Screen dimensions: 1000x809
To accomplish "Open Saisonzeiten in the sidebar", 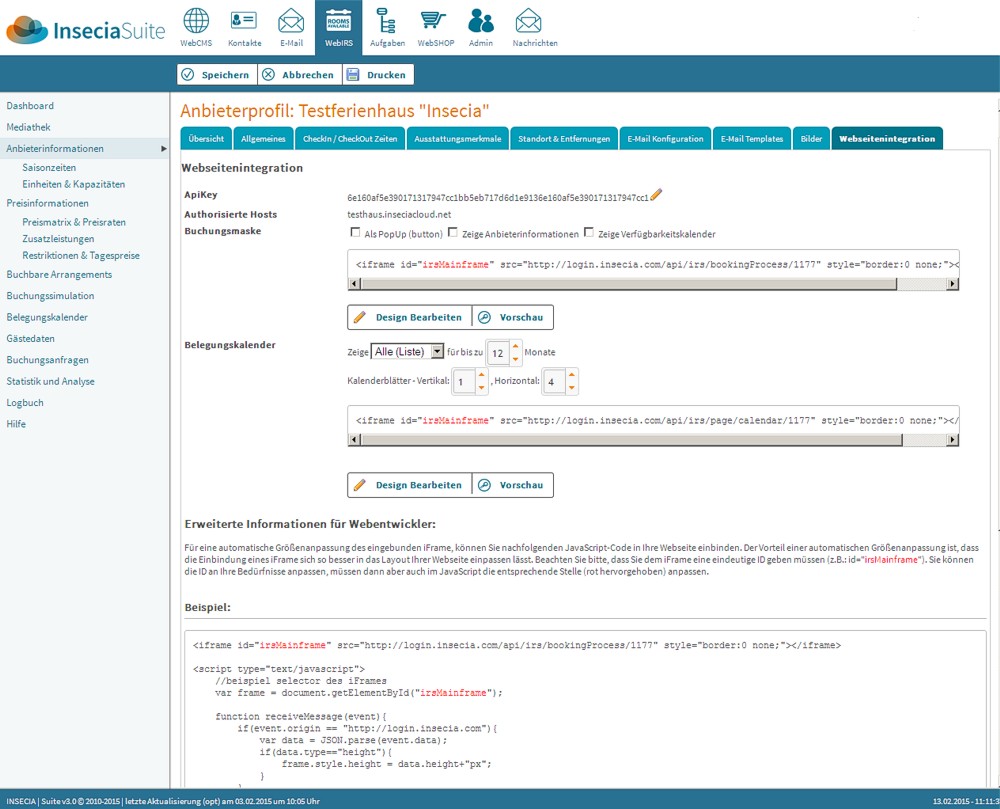I will [x=49, y=168].
